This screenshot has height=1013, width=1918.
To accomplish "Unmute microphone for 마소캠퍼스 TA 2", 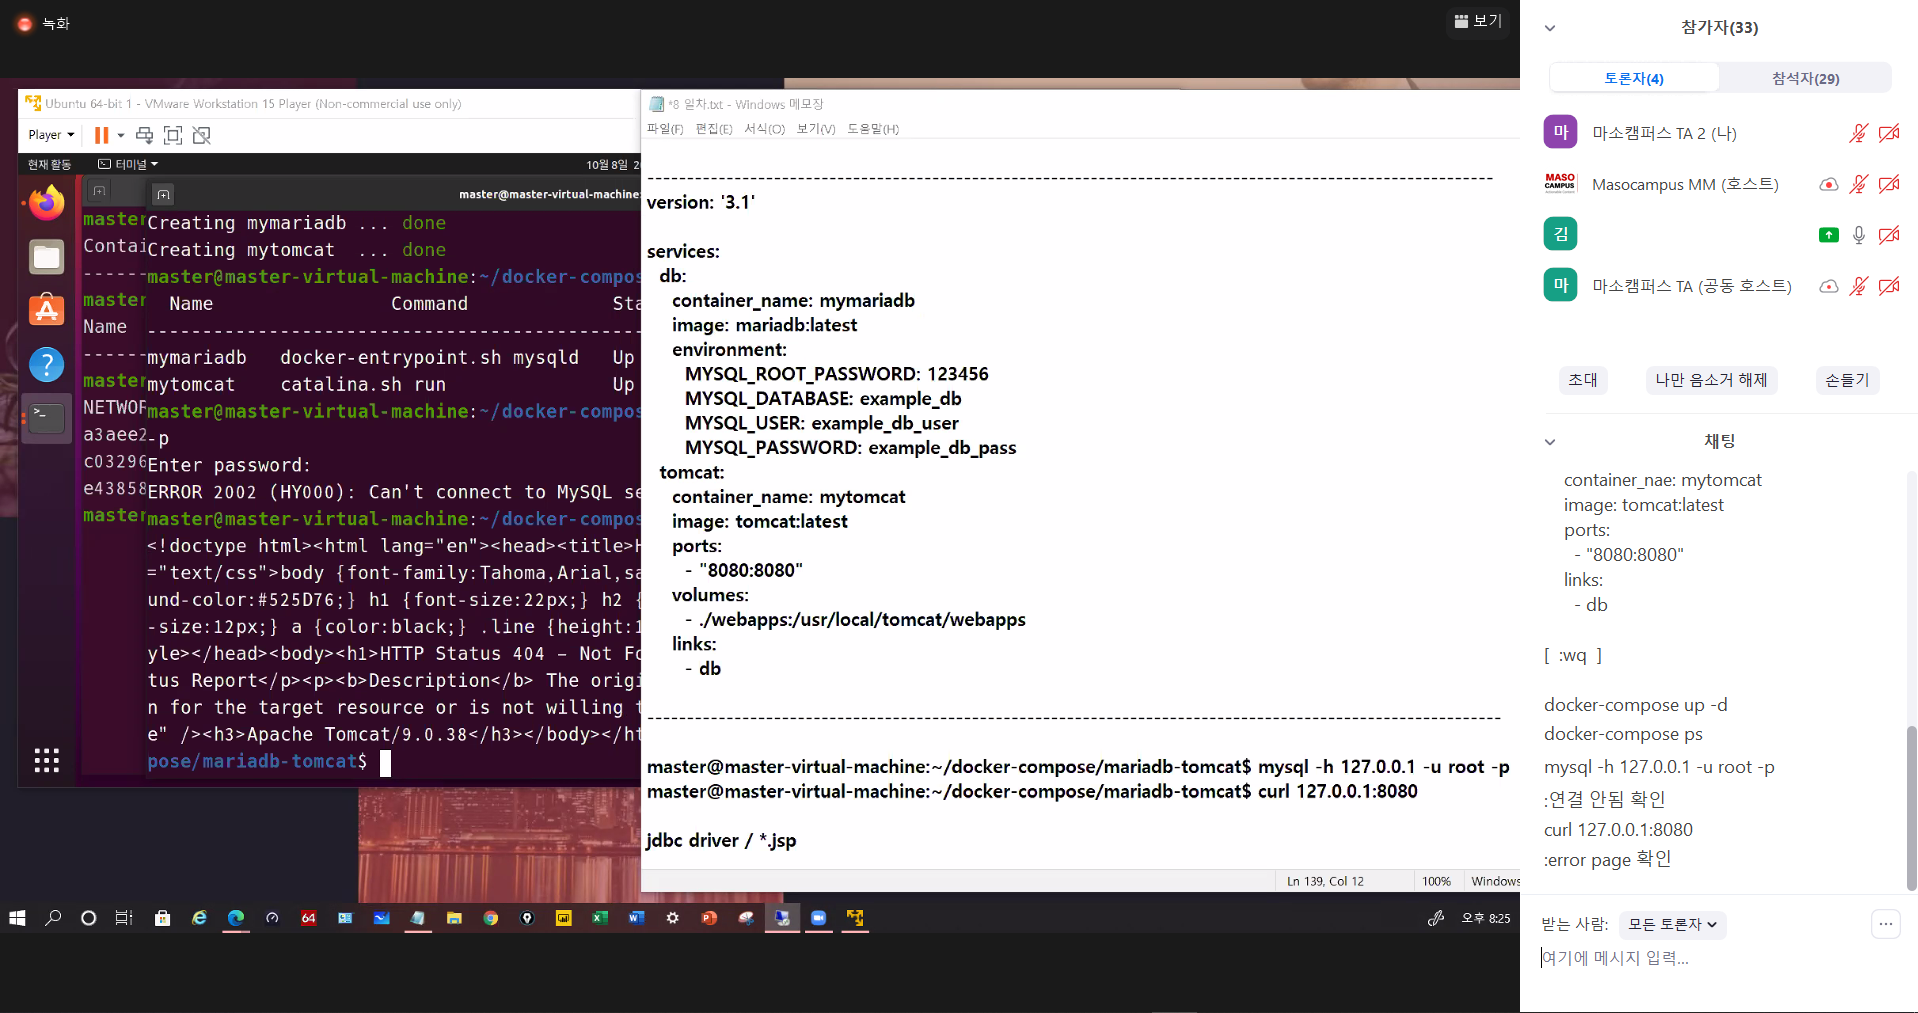I will (x=1858, y=133).
